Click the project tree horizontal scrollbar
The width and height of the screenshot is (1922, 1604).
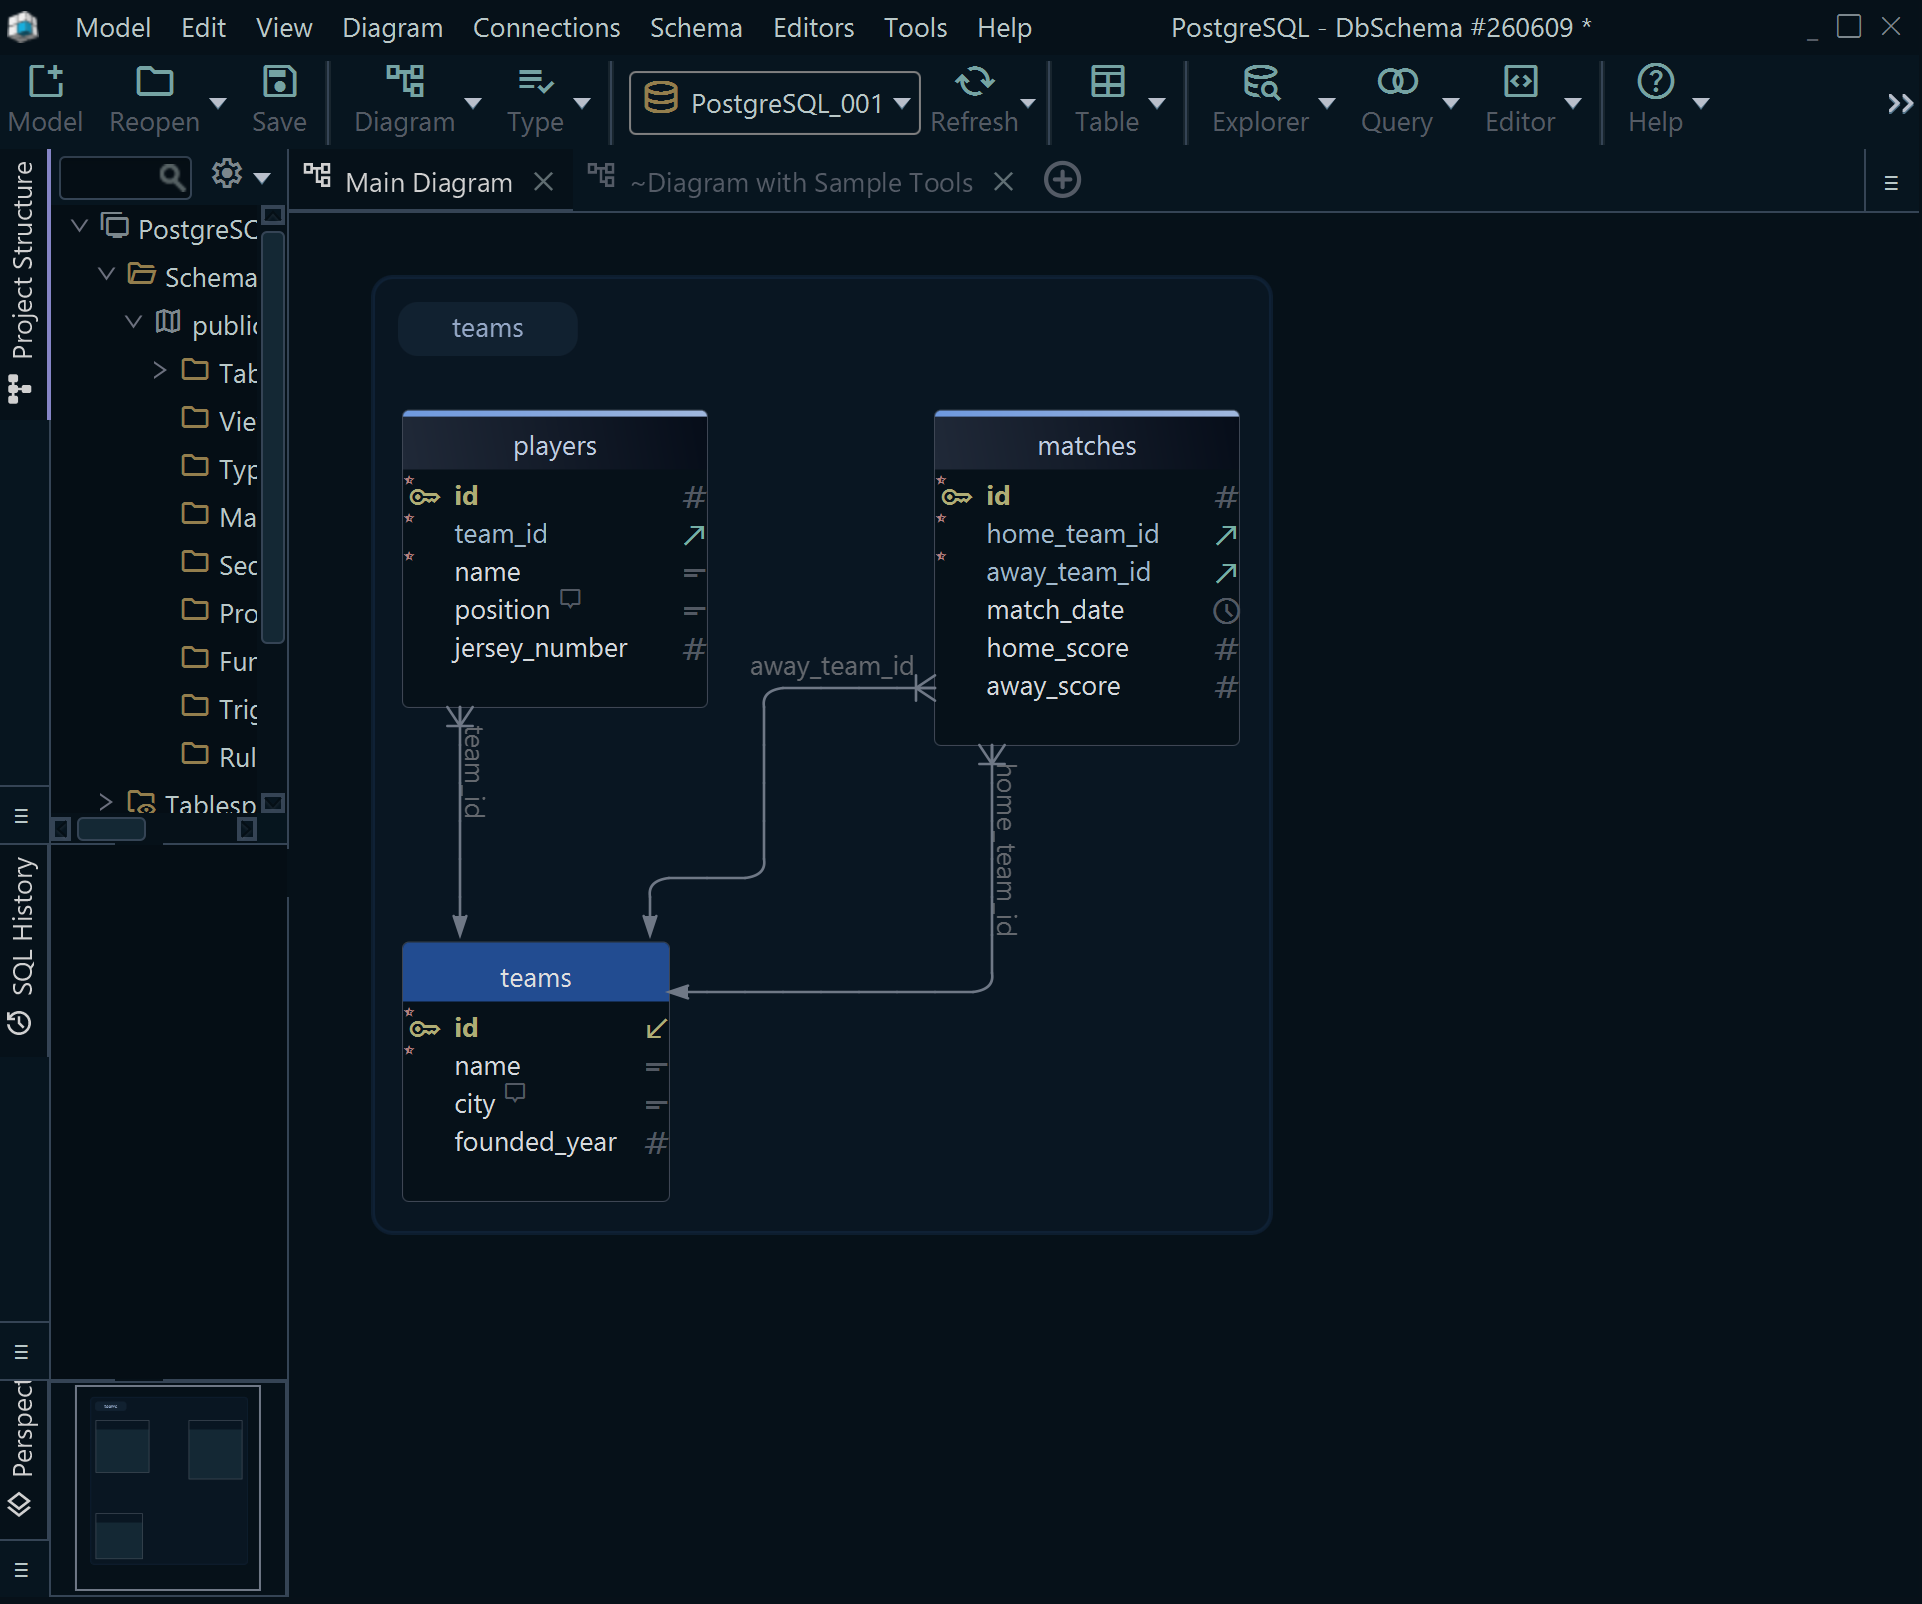[x=112, y=829]
